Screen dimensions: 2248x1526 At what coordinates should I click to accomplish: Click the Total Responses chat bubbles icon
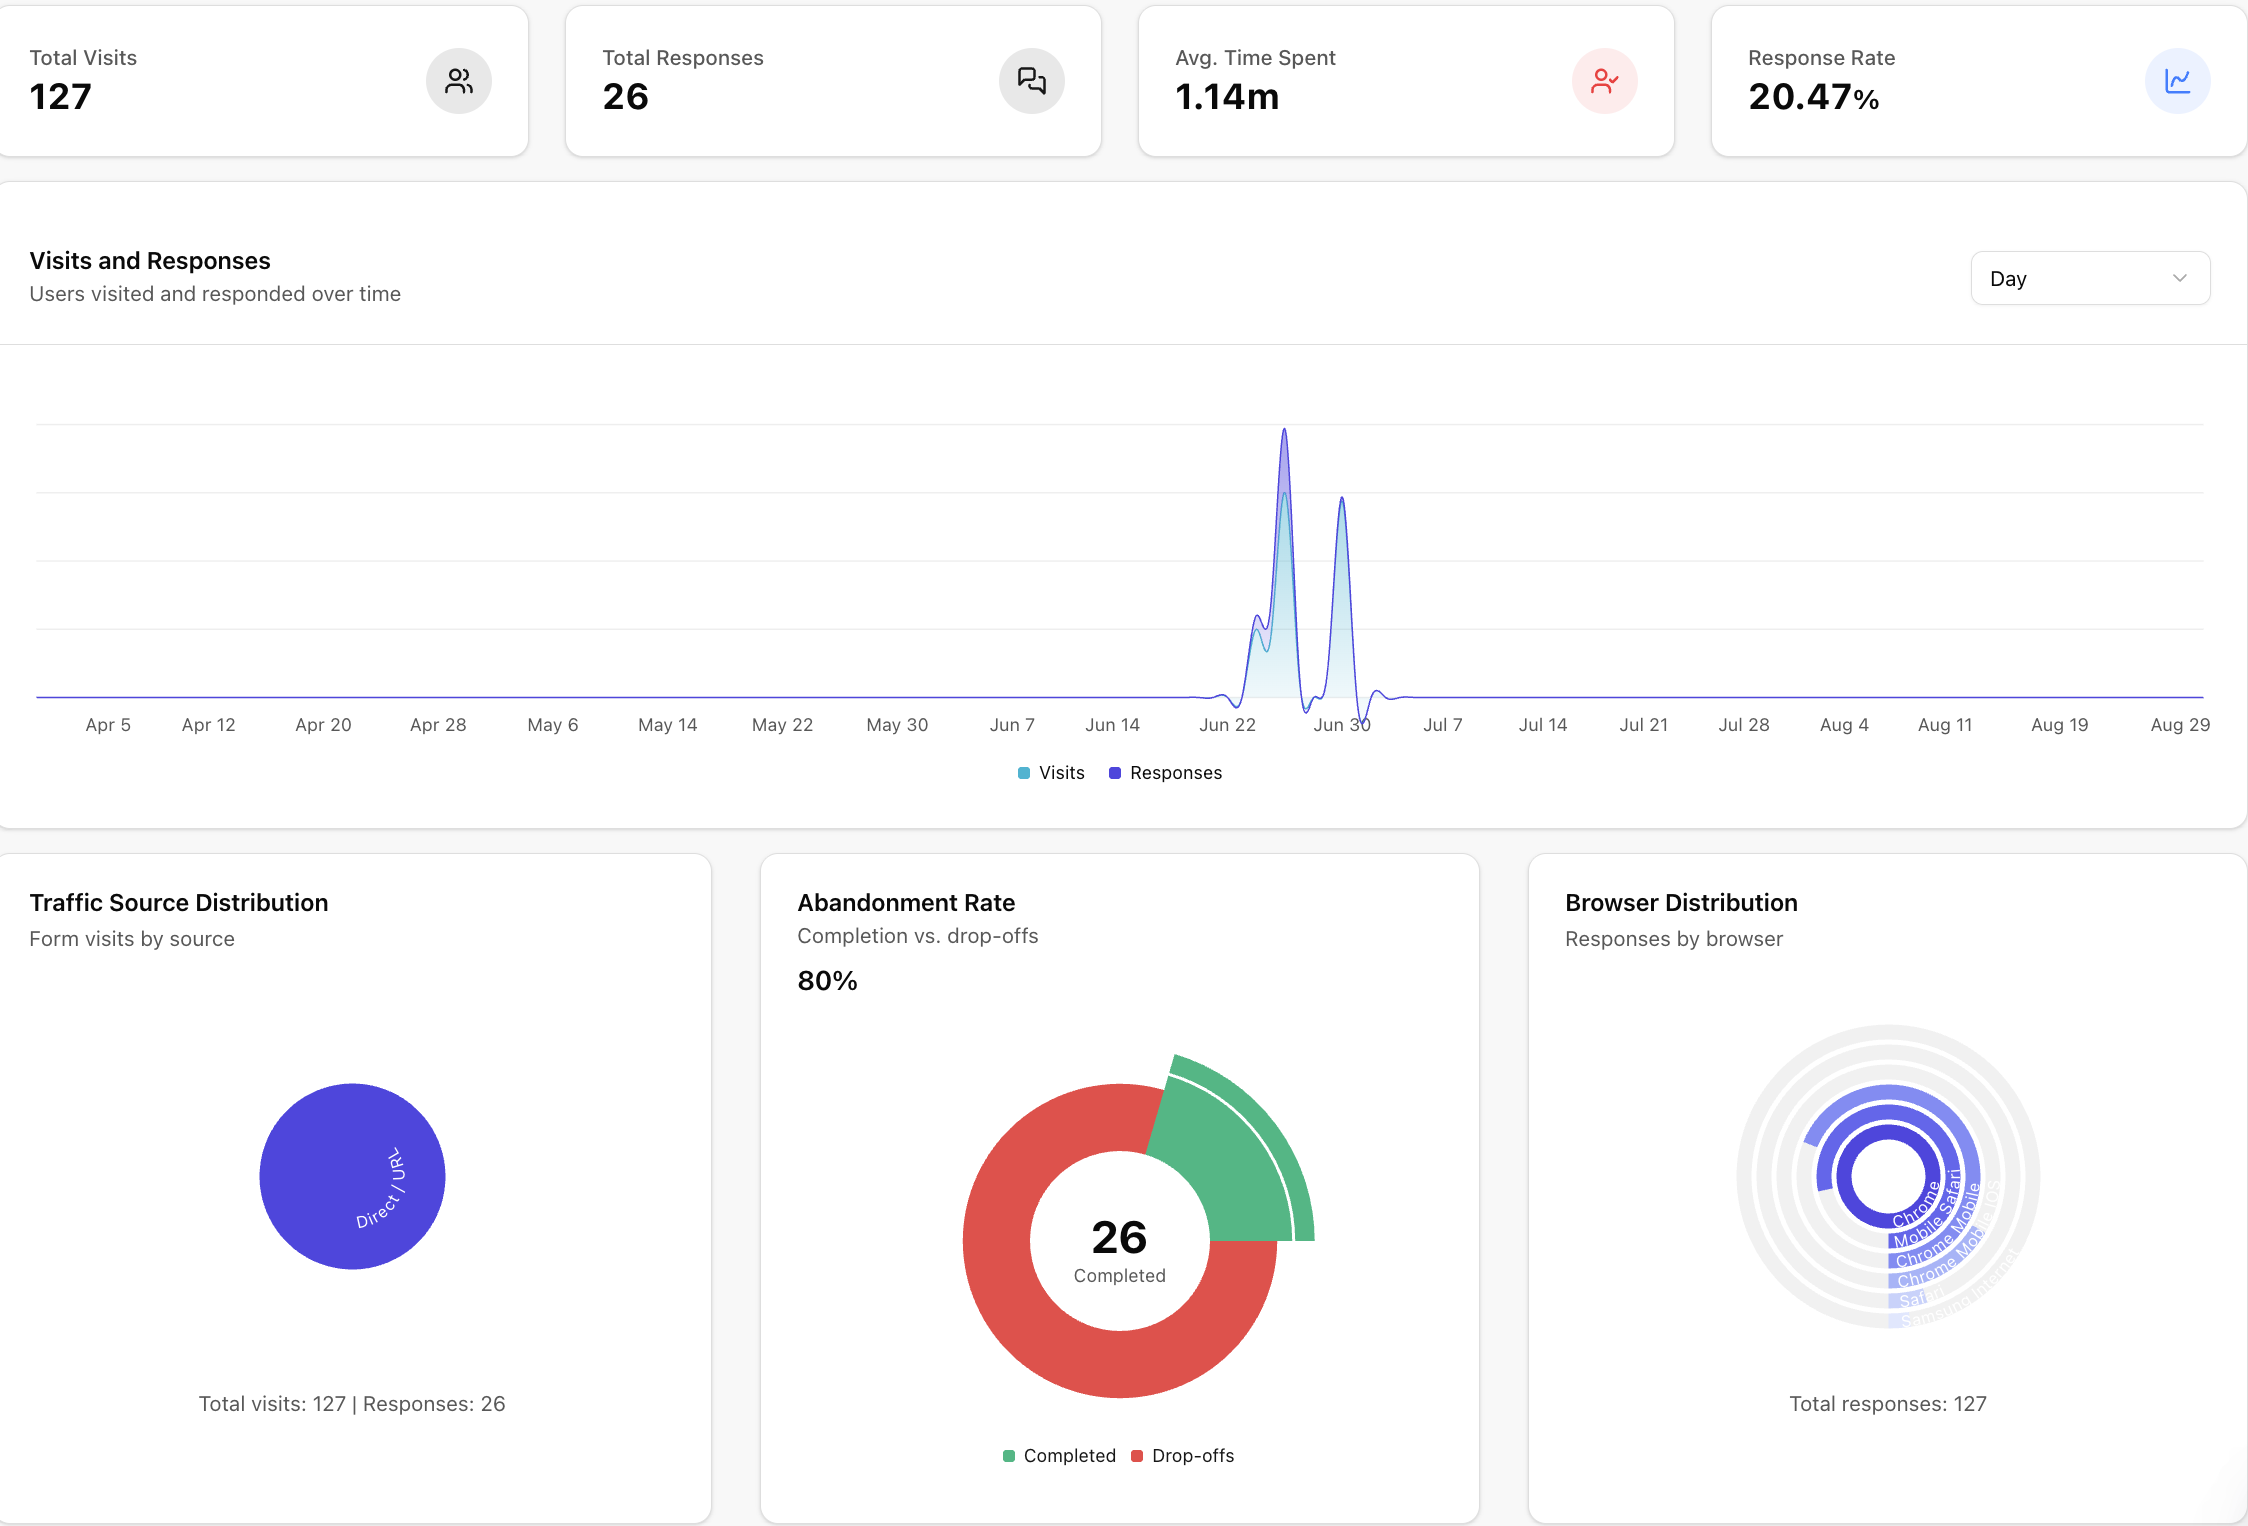pyautogui.click(x=1031, y=81)
